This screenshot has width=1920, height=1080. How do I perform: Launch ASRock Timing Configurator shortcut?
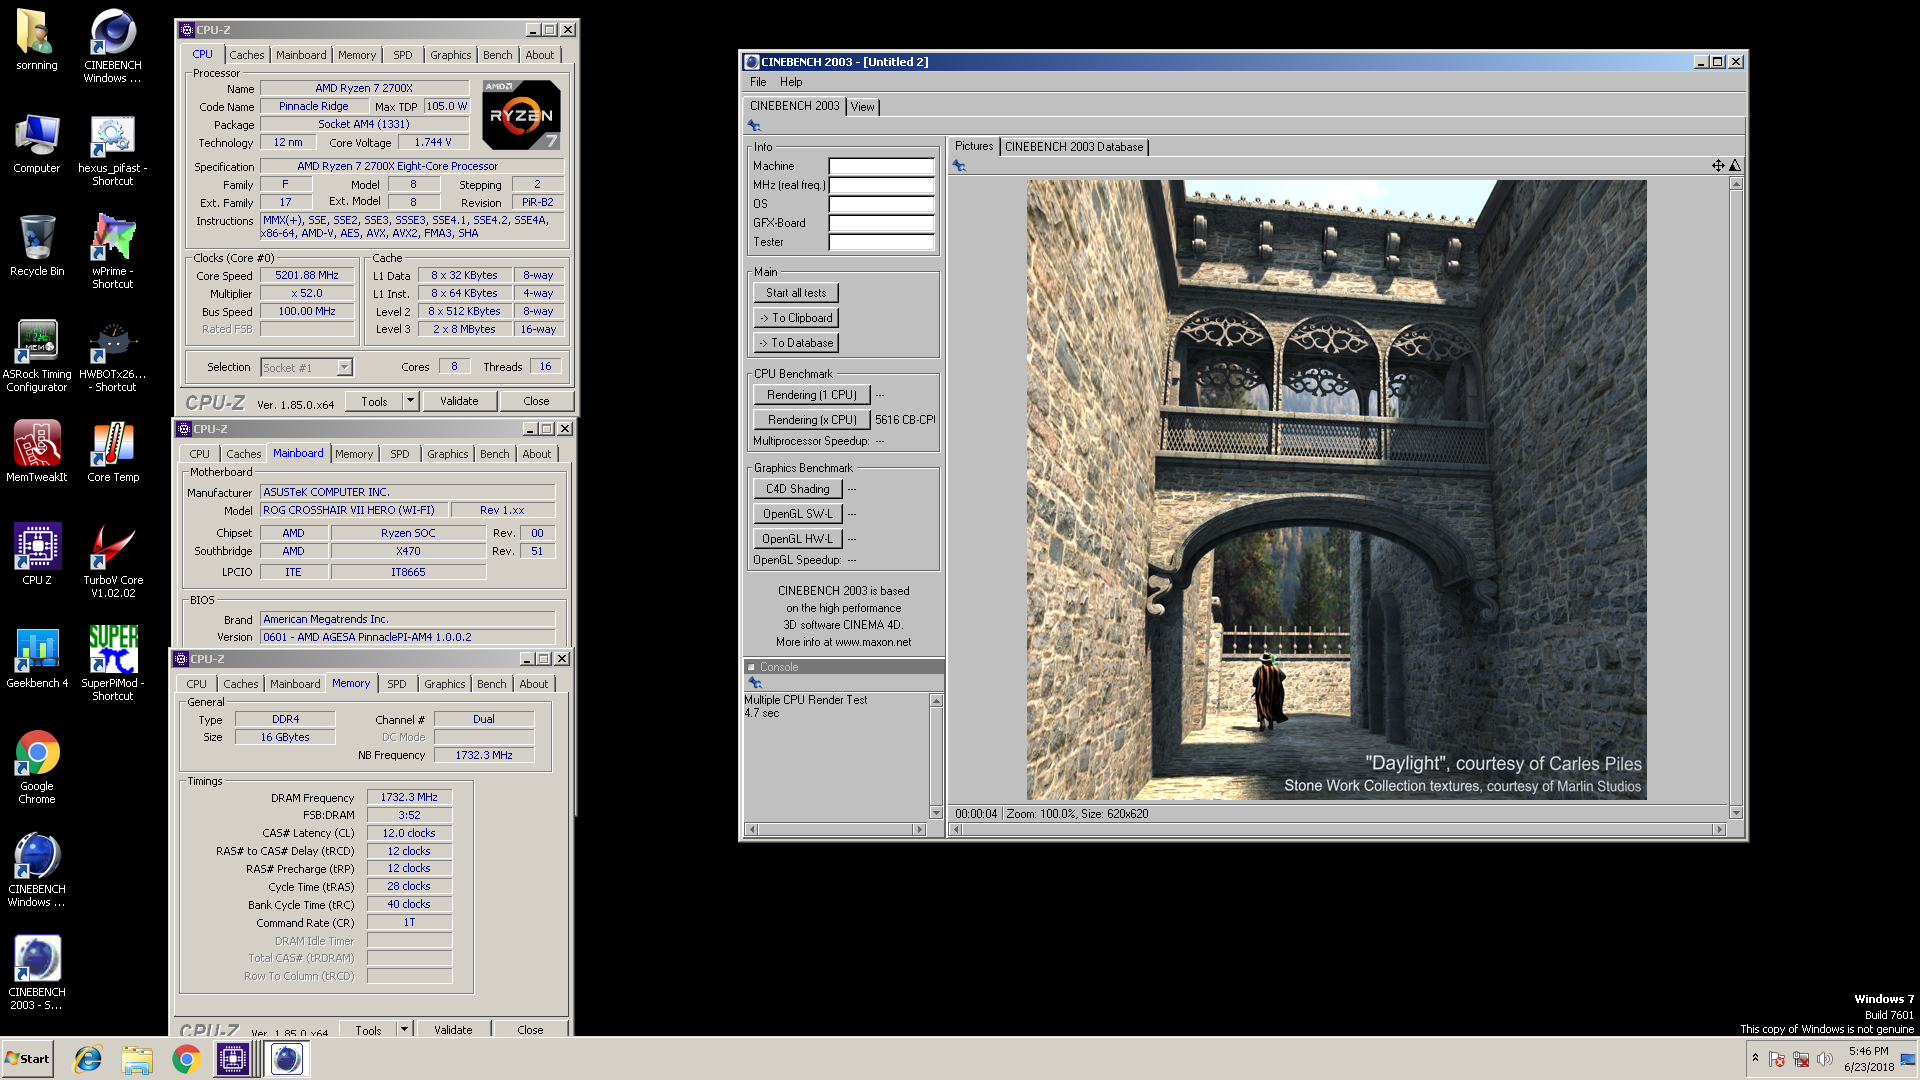click(x=37, y=355)
